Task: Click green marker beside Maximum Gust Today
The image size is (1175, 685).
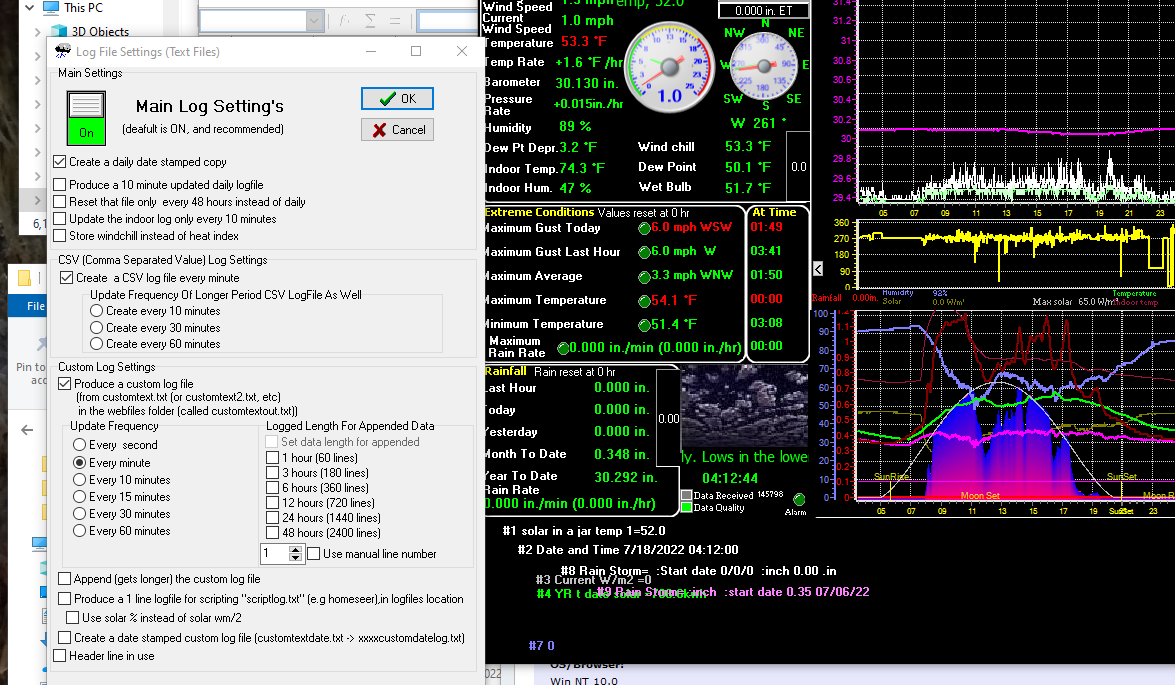Action: [644, 229]
